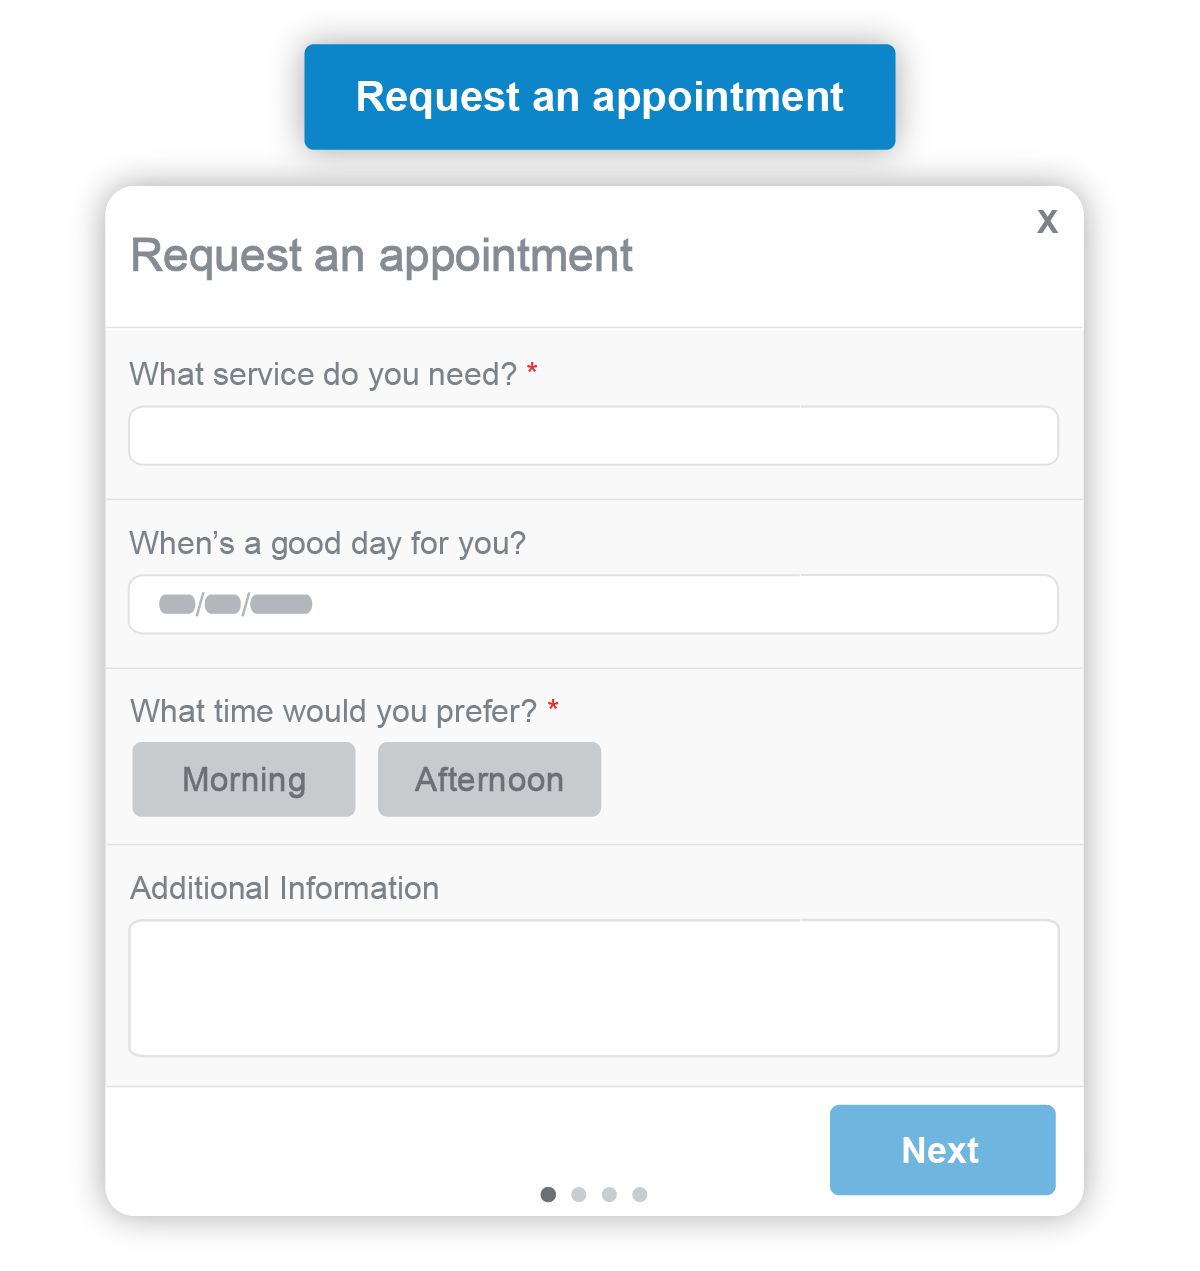
Task: Click inside the Additional Information text area
Action: [x=593, y=988]
